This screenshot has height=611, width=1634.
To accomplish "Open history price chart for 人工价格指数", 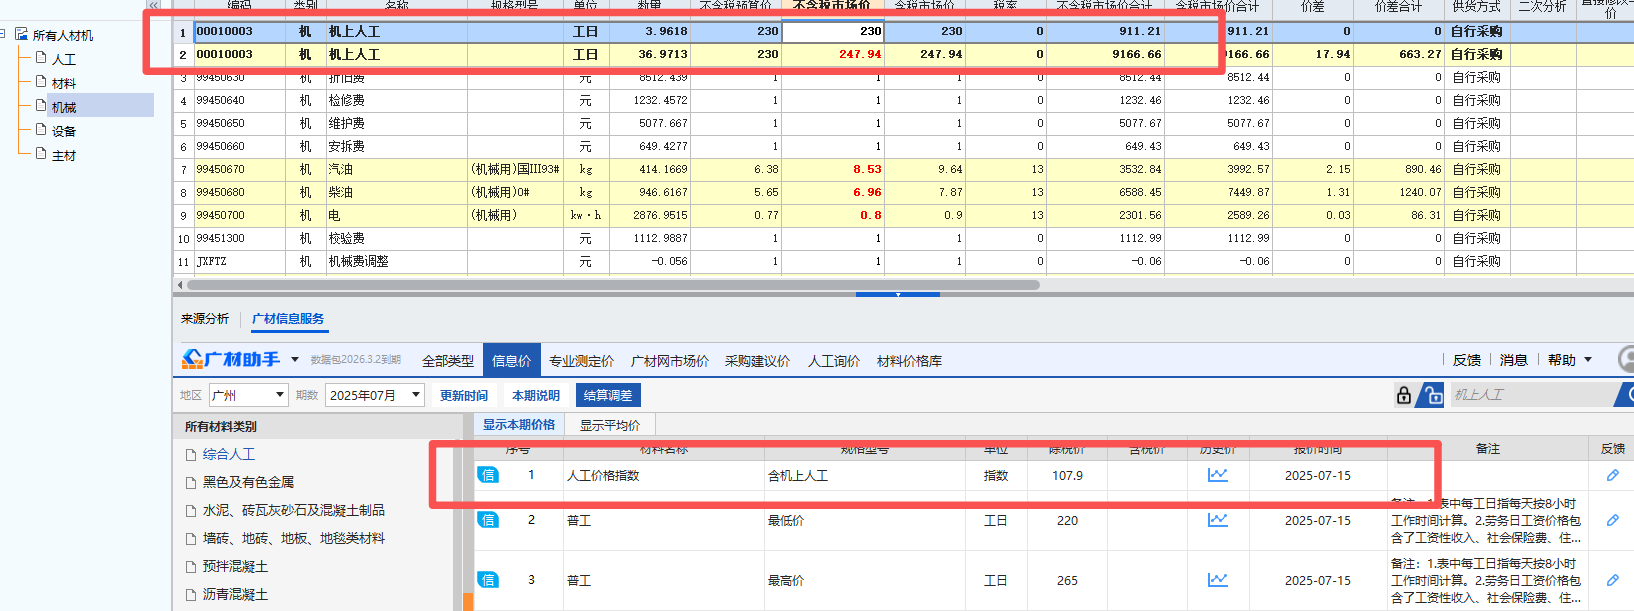I will pos(1217,475).
